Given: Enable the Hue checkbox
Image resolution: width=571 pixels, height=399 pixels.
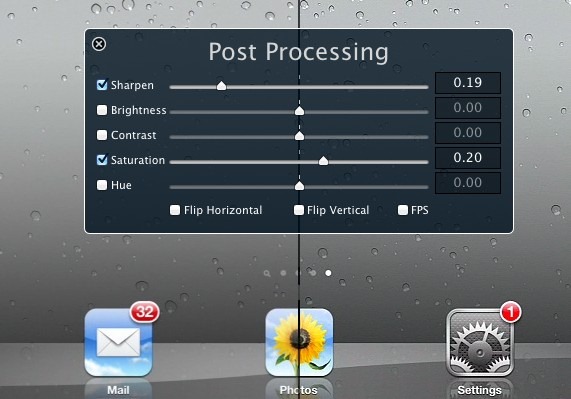Looking at the screenshot, I should (102, 185).
